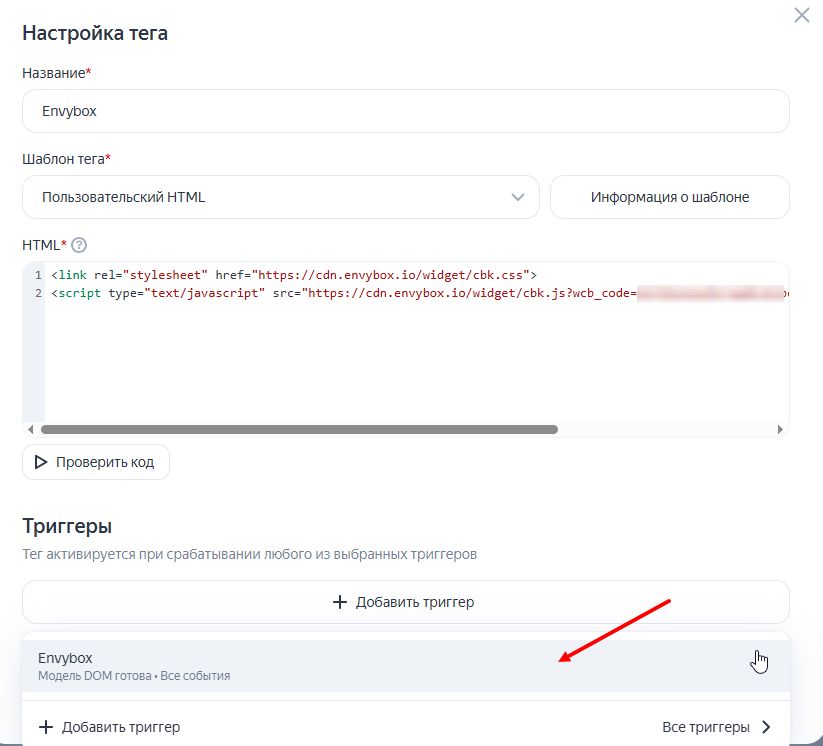Click the wide Добавить триггер button under Триггеры
Viewport: 823px width, 746px height.
tap(405, 602)
